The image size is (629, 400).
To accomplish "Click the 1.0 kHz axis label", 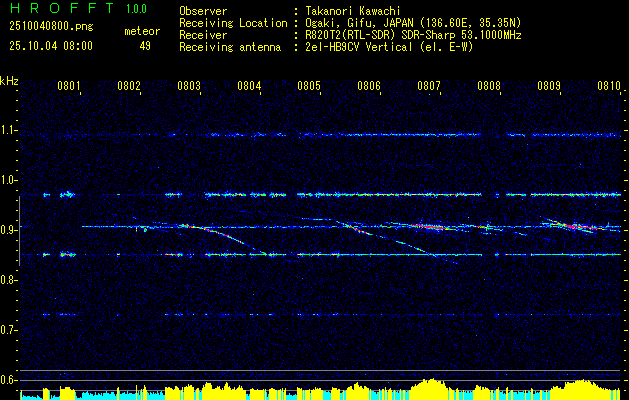I will point(8,180).
